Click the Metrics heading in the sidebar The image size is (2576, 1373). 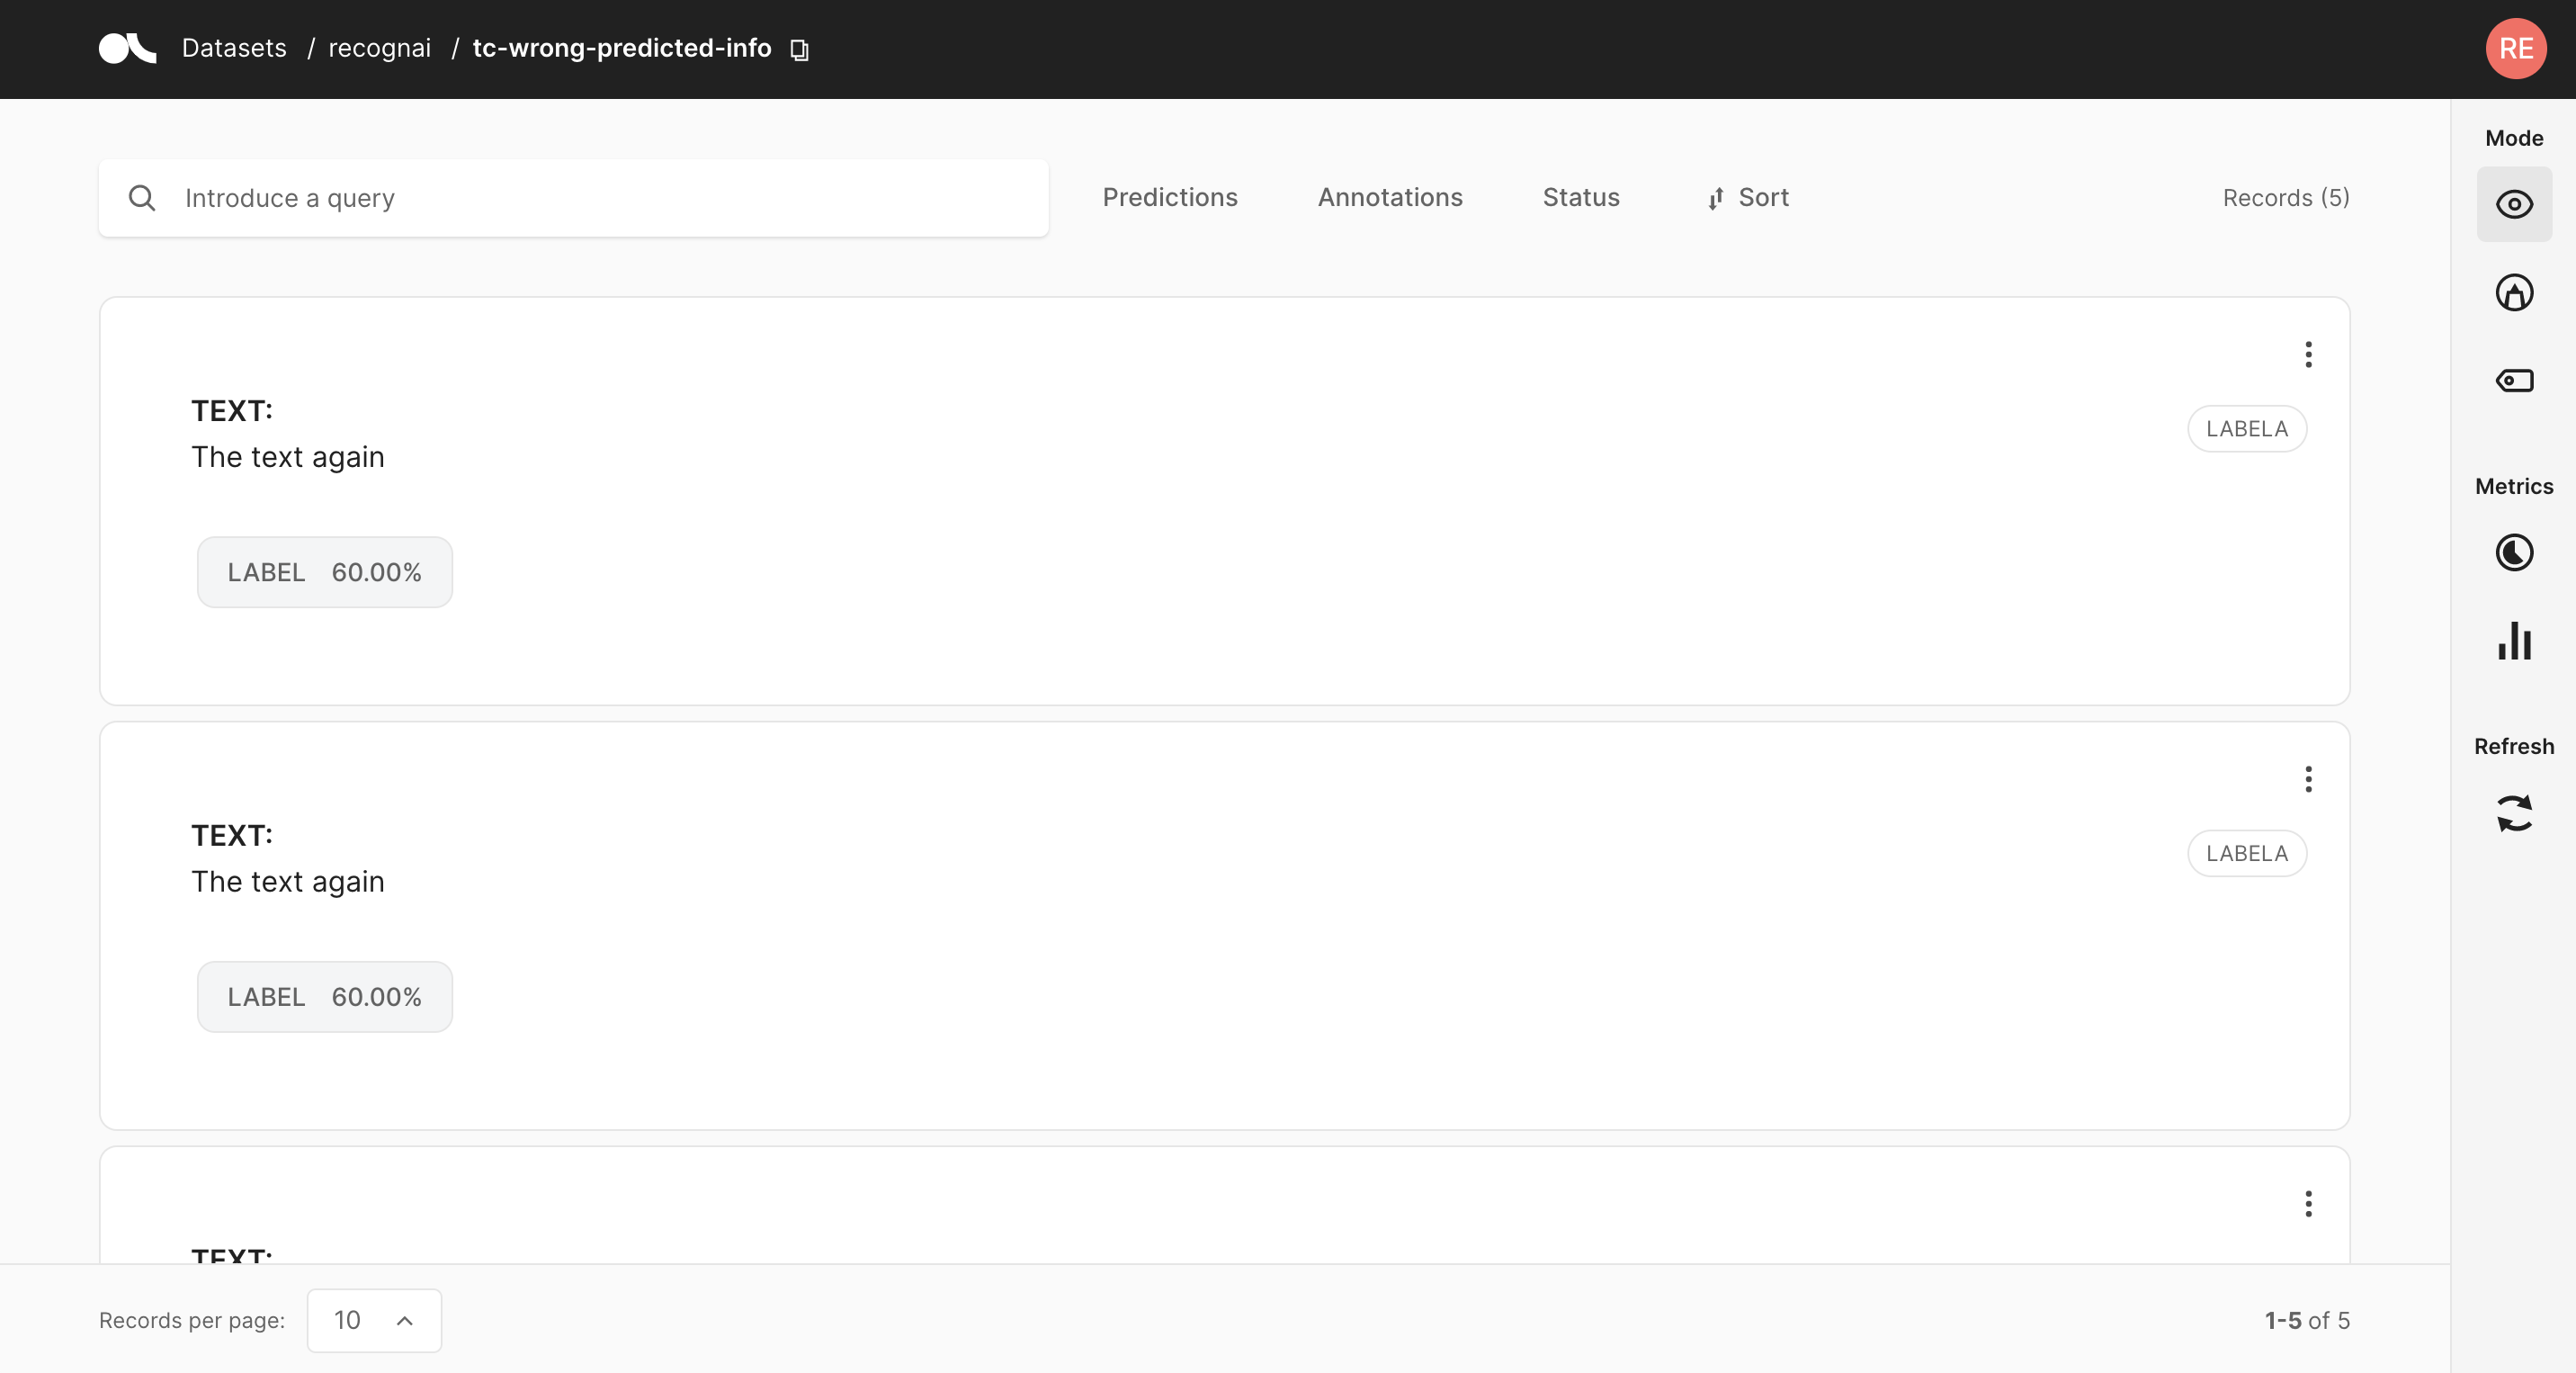coord(2514,486)
